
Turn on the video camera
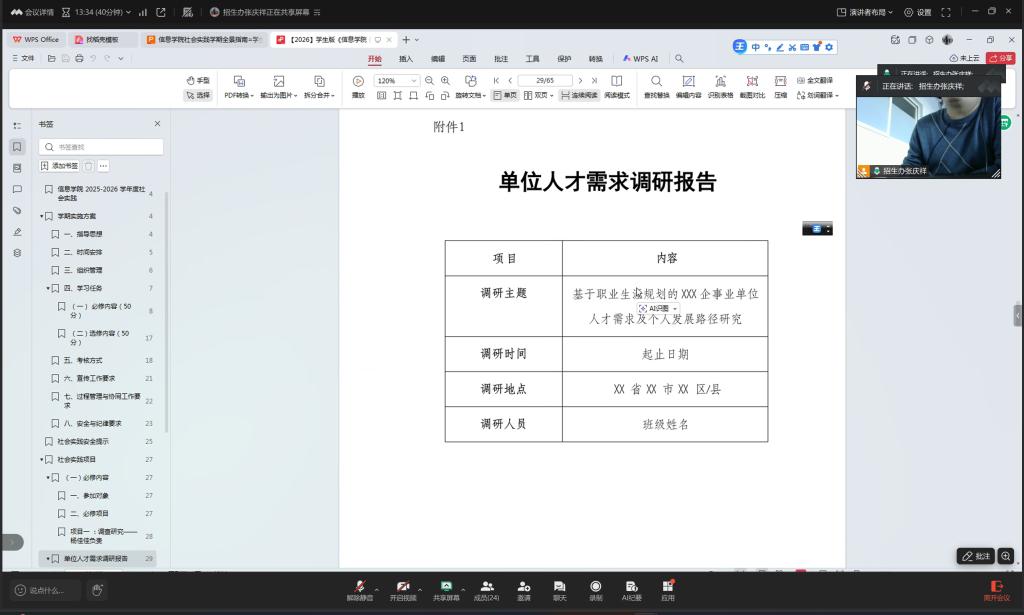pos(402,589)
